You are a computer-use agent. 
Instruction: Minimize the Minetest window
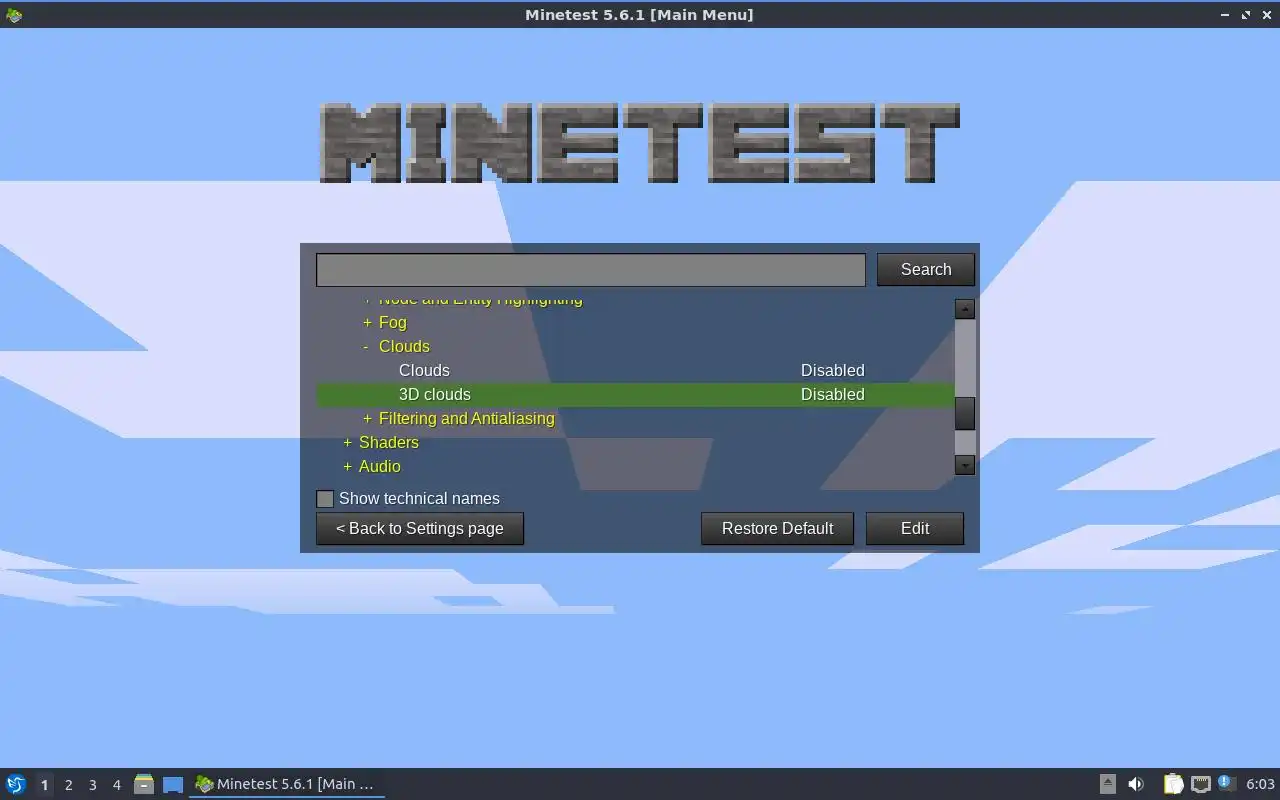pos(1225,15)
